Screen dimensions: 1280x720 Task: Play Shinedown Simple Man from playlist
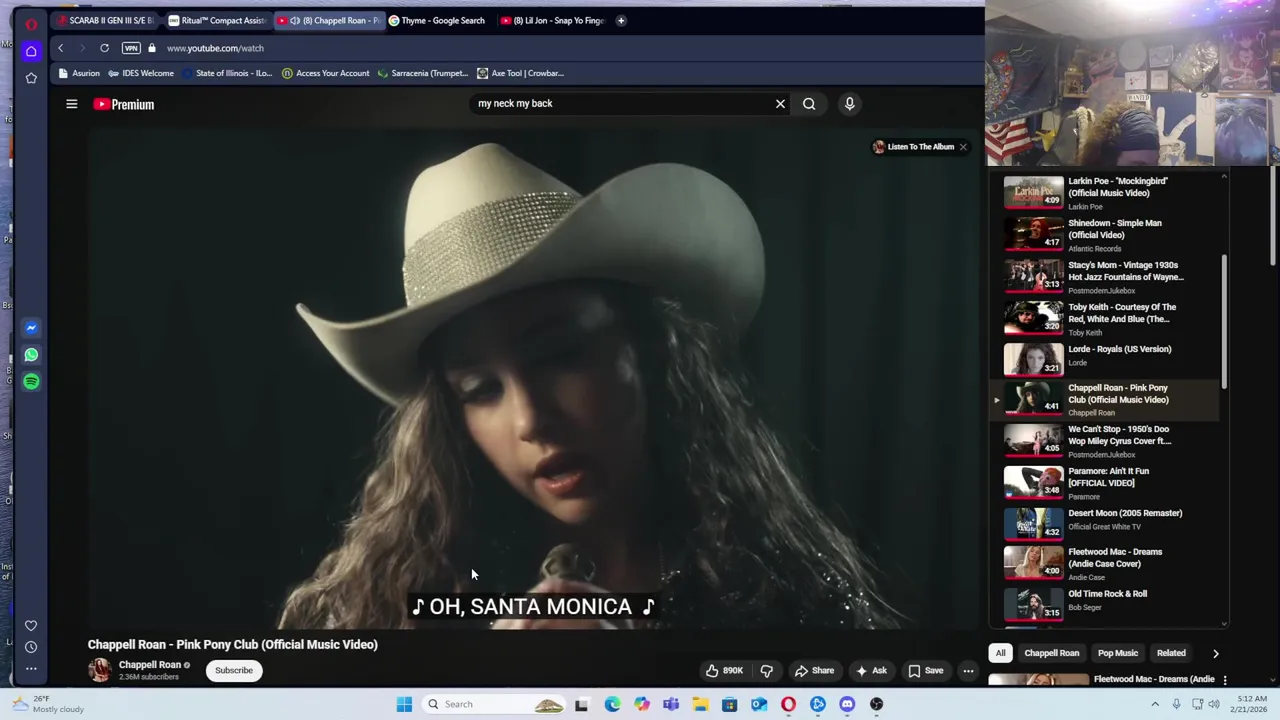1105,234
